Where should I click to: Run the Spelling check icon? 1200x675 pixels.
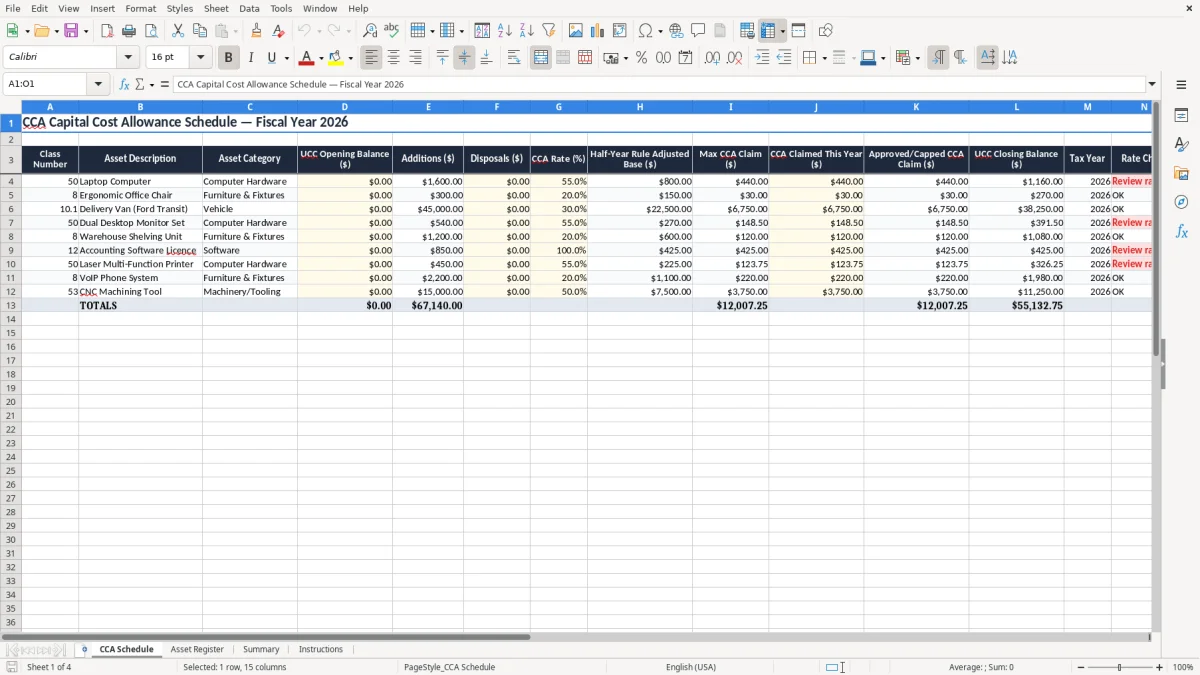click(392, 31)
